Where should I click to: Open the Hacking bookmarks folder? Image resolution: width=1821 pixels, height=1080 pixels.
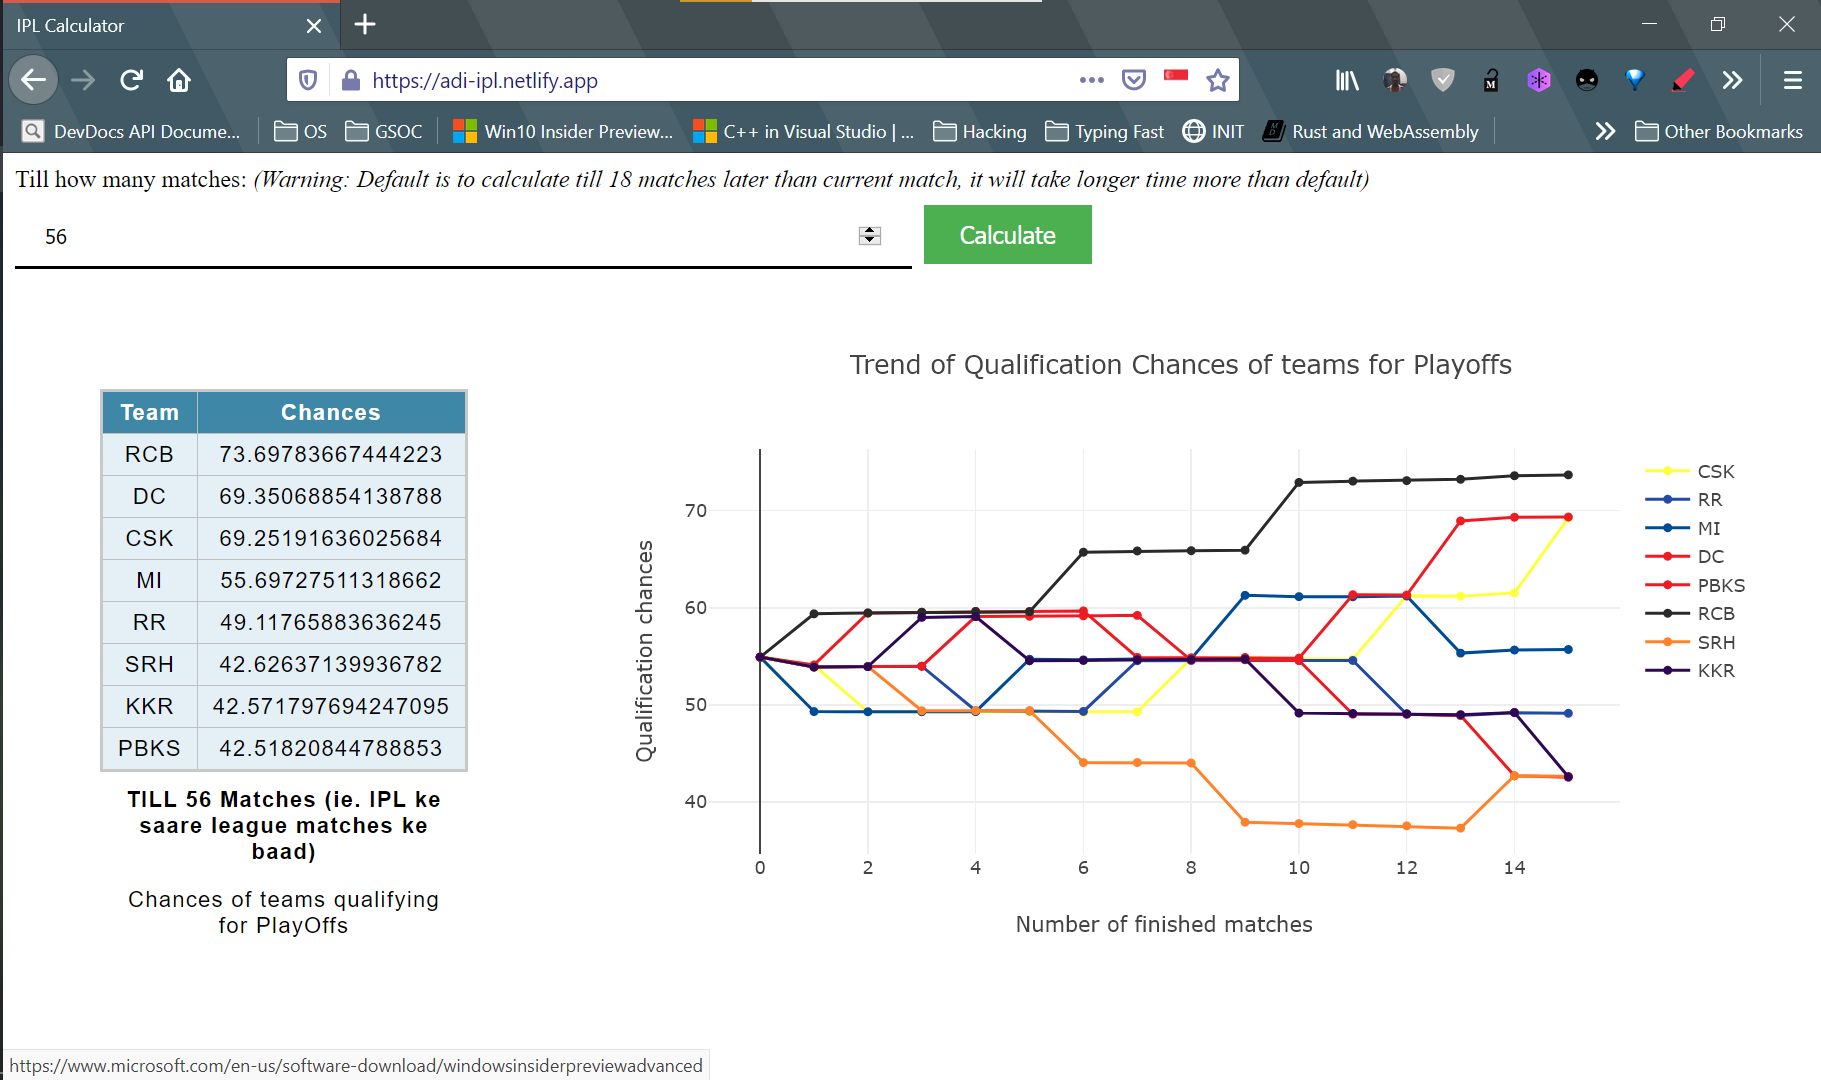click(980, 131)
